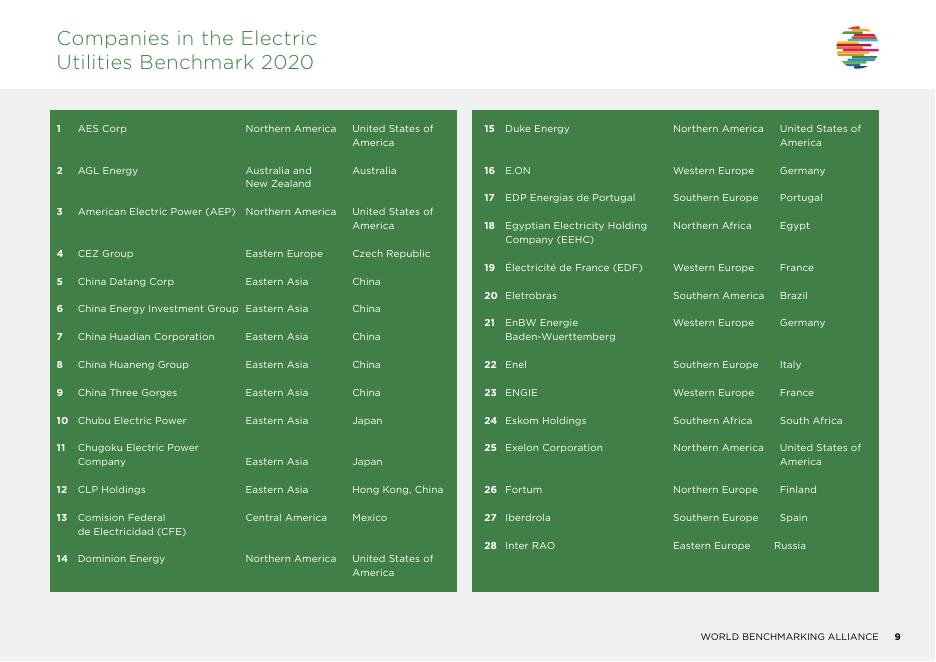The height and width of the screenshot is (662, 936).
Task: Select the "E.ON" company name
Action: tap(518, 171)
